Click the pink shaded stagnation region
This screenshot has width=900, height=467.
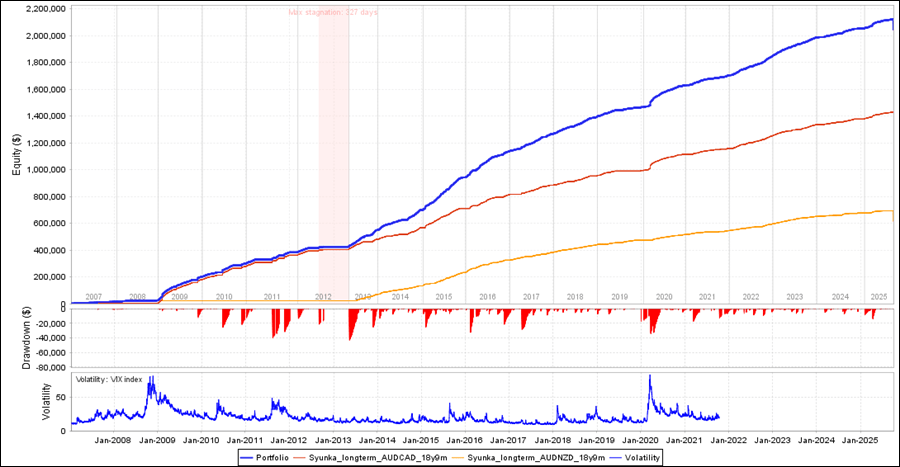(333, 150)
